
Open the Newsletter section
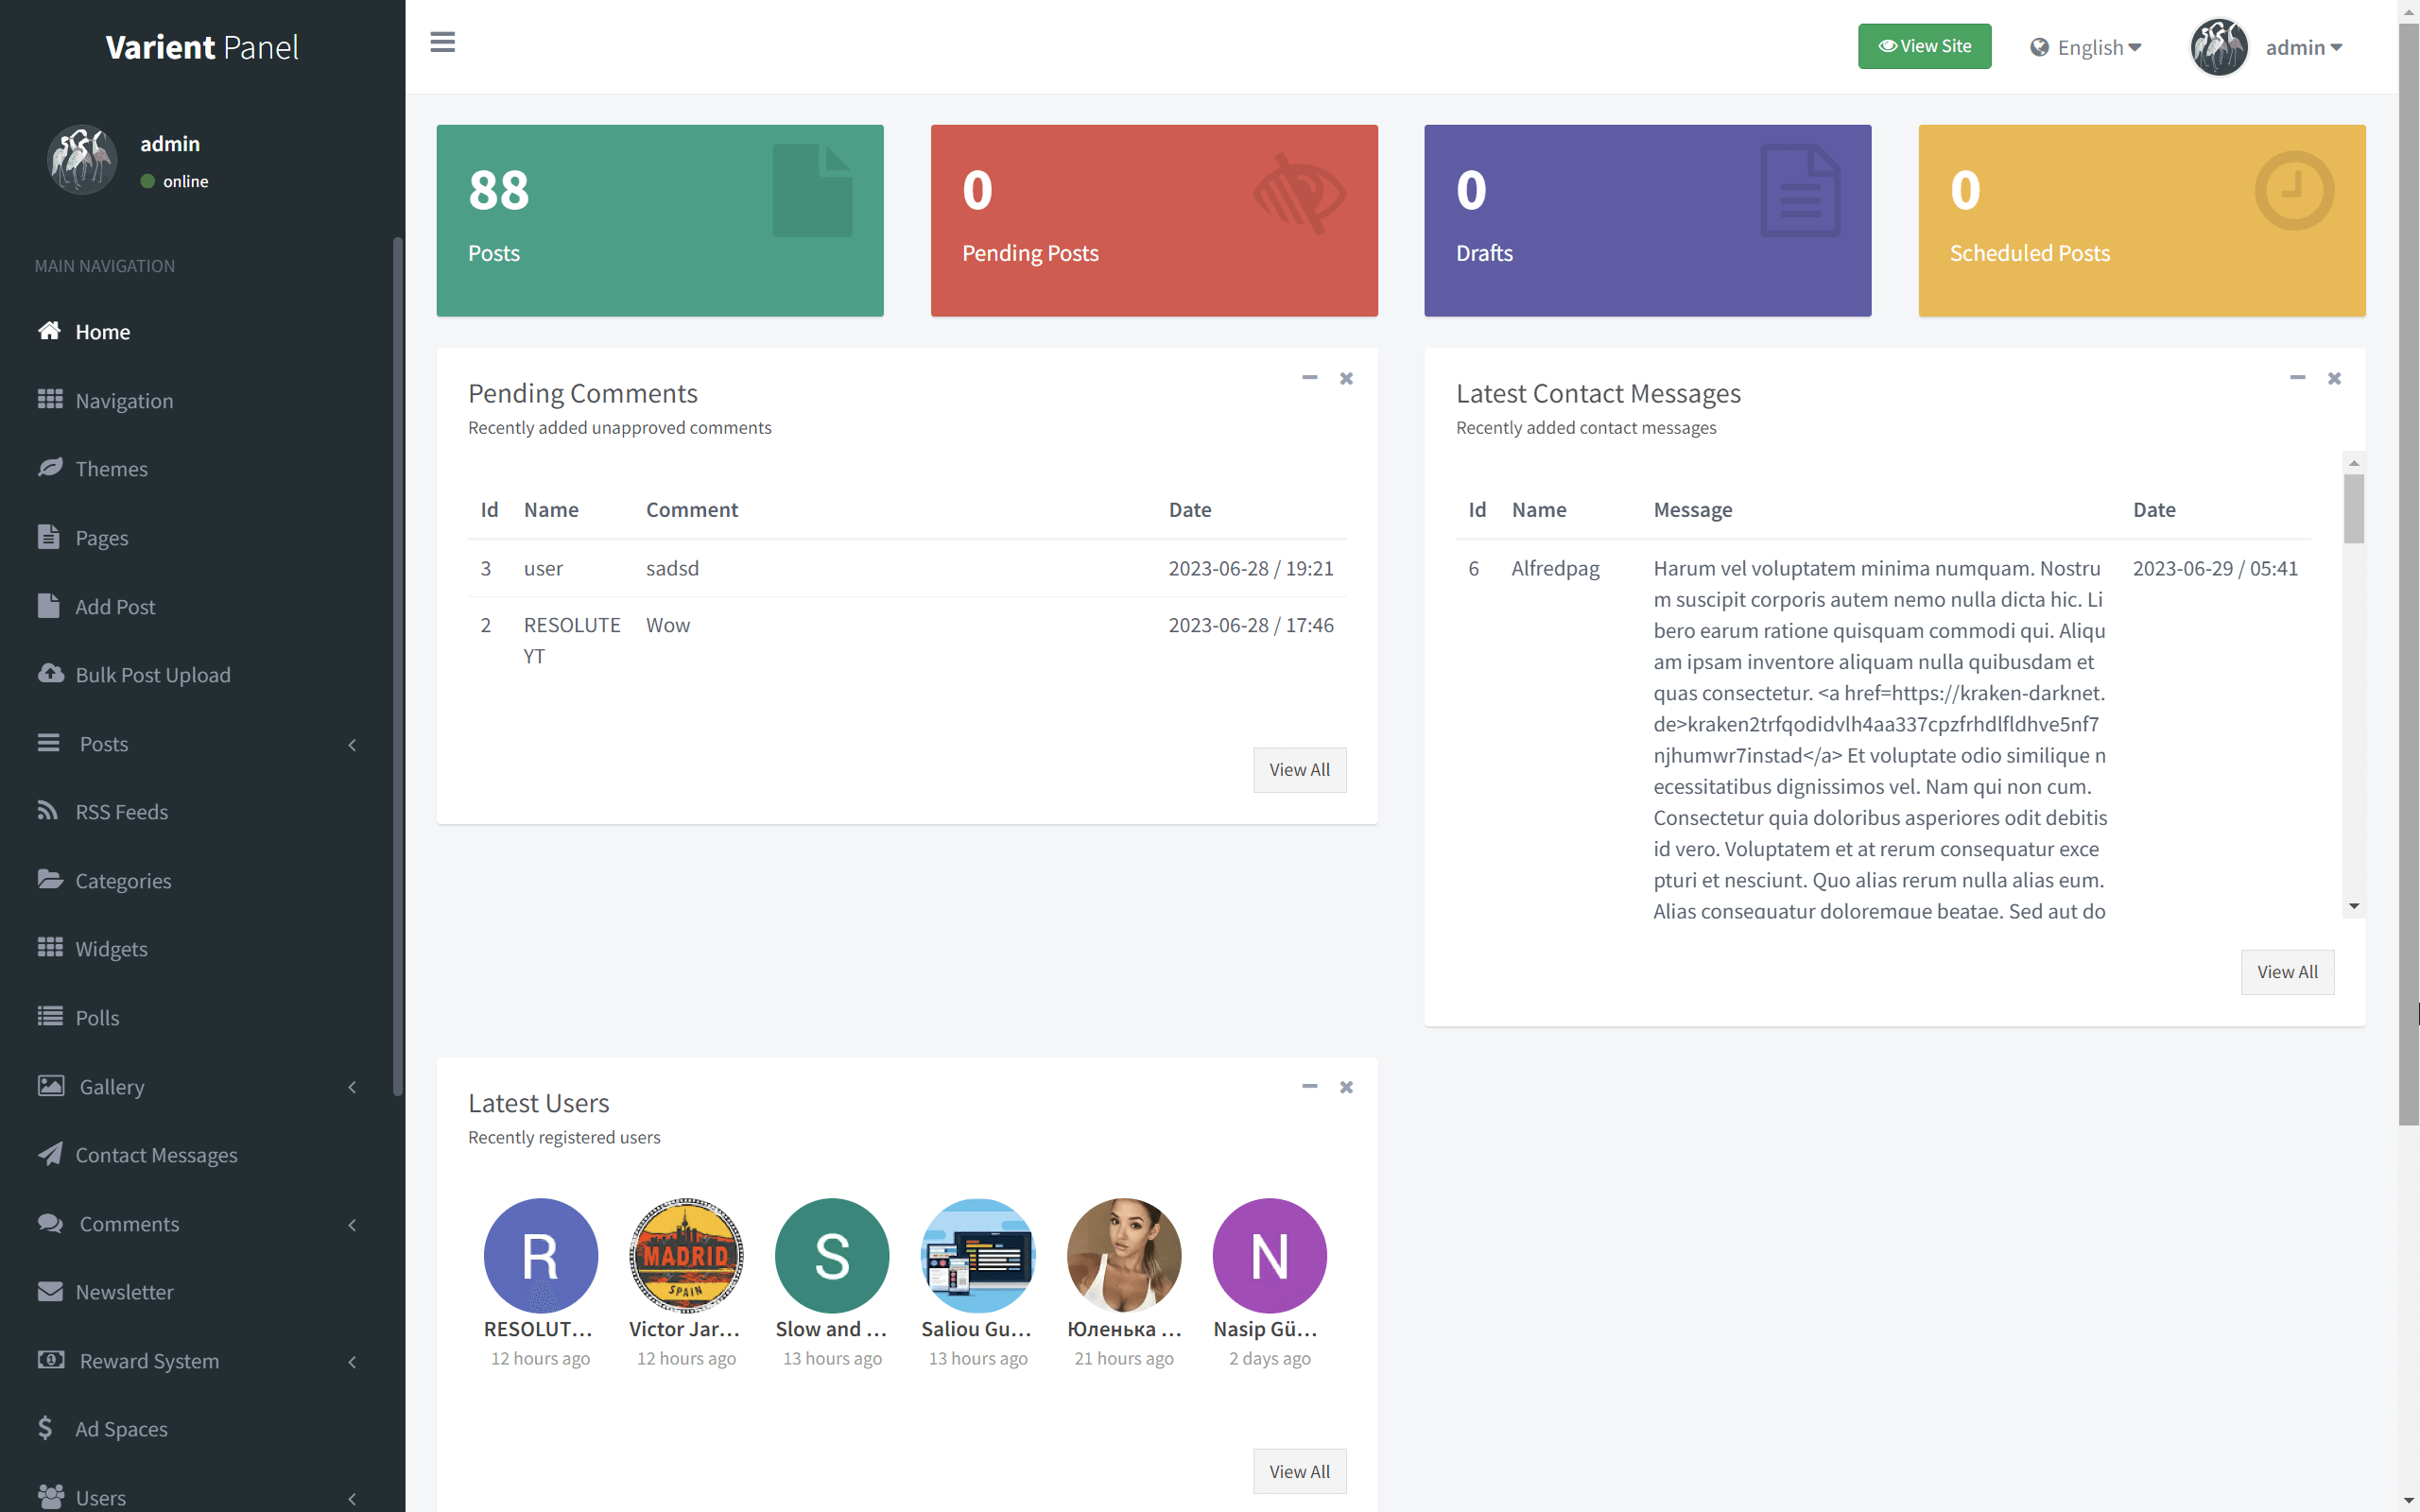pos(124,1291)
